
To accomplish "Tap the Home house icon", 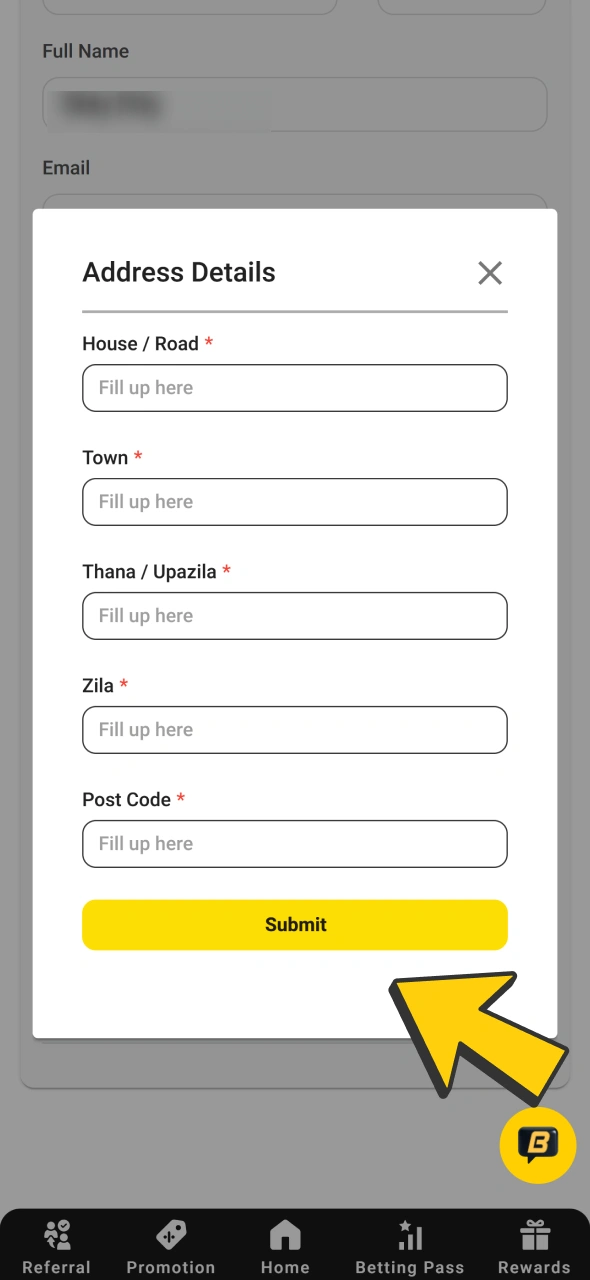I will click(x=285, y=1233).
